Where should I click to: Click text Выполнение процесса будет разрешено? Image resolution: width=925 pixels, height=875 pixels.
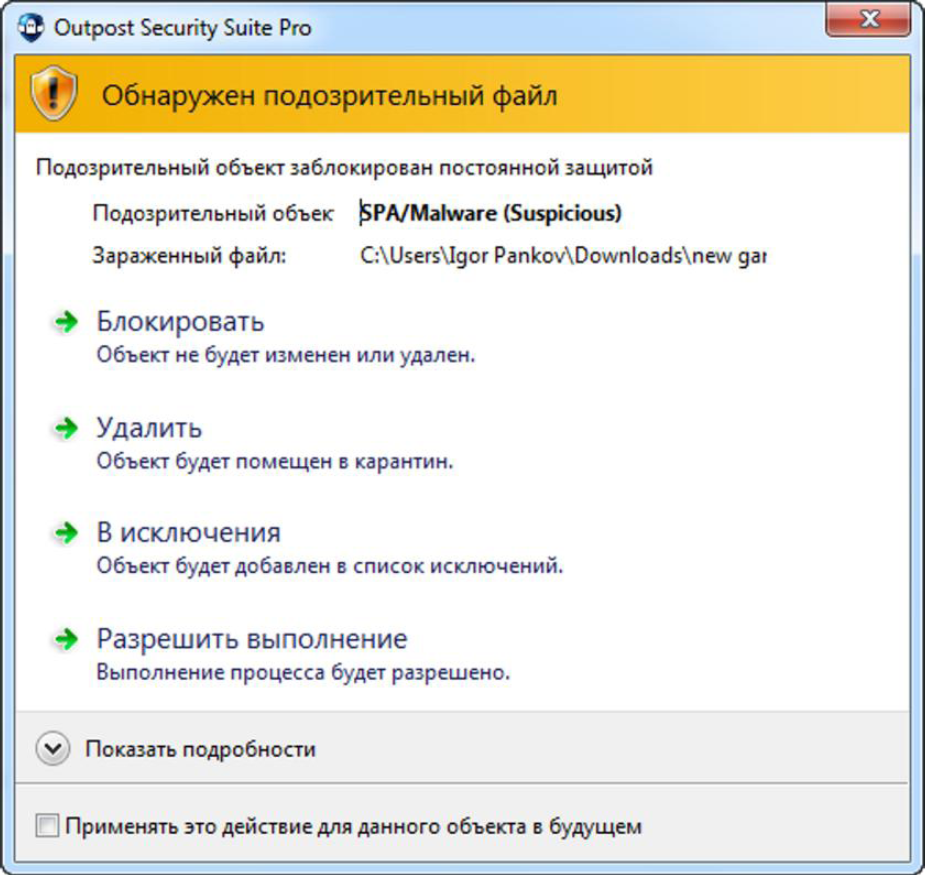pyautogui.click(x=303, y=672)
